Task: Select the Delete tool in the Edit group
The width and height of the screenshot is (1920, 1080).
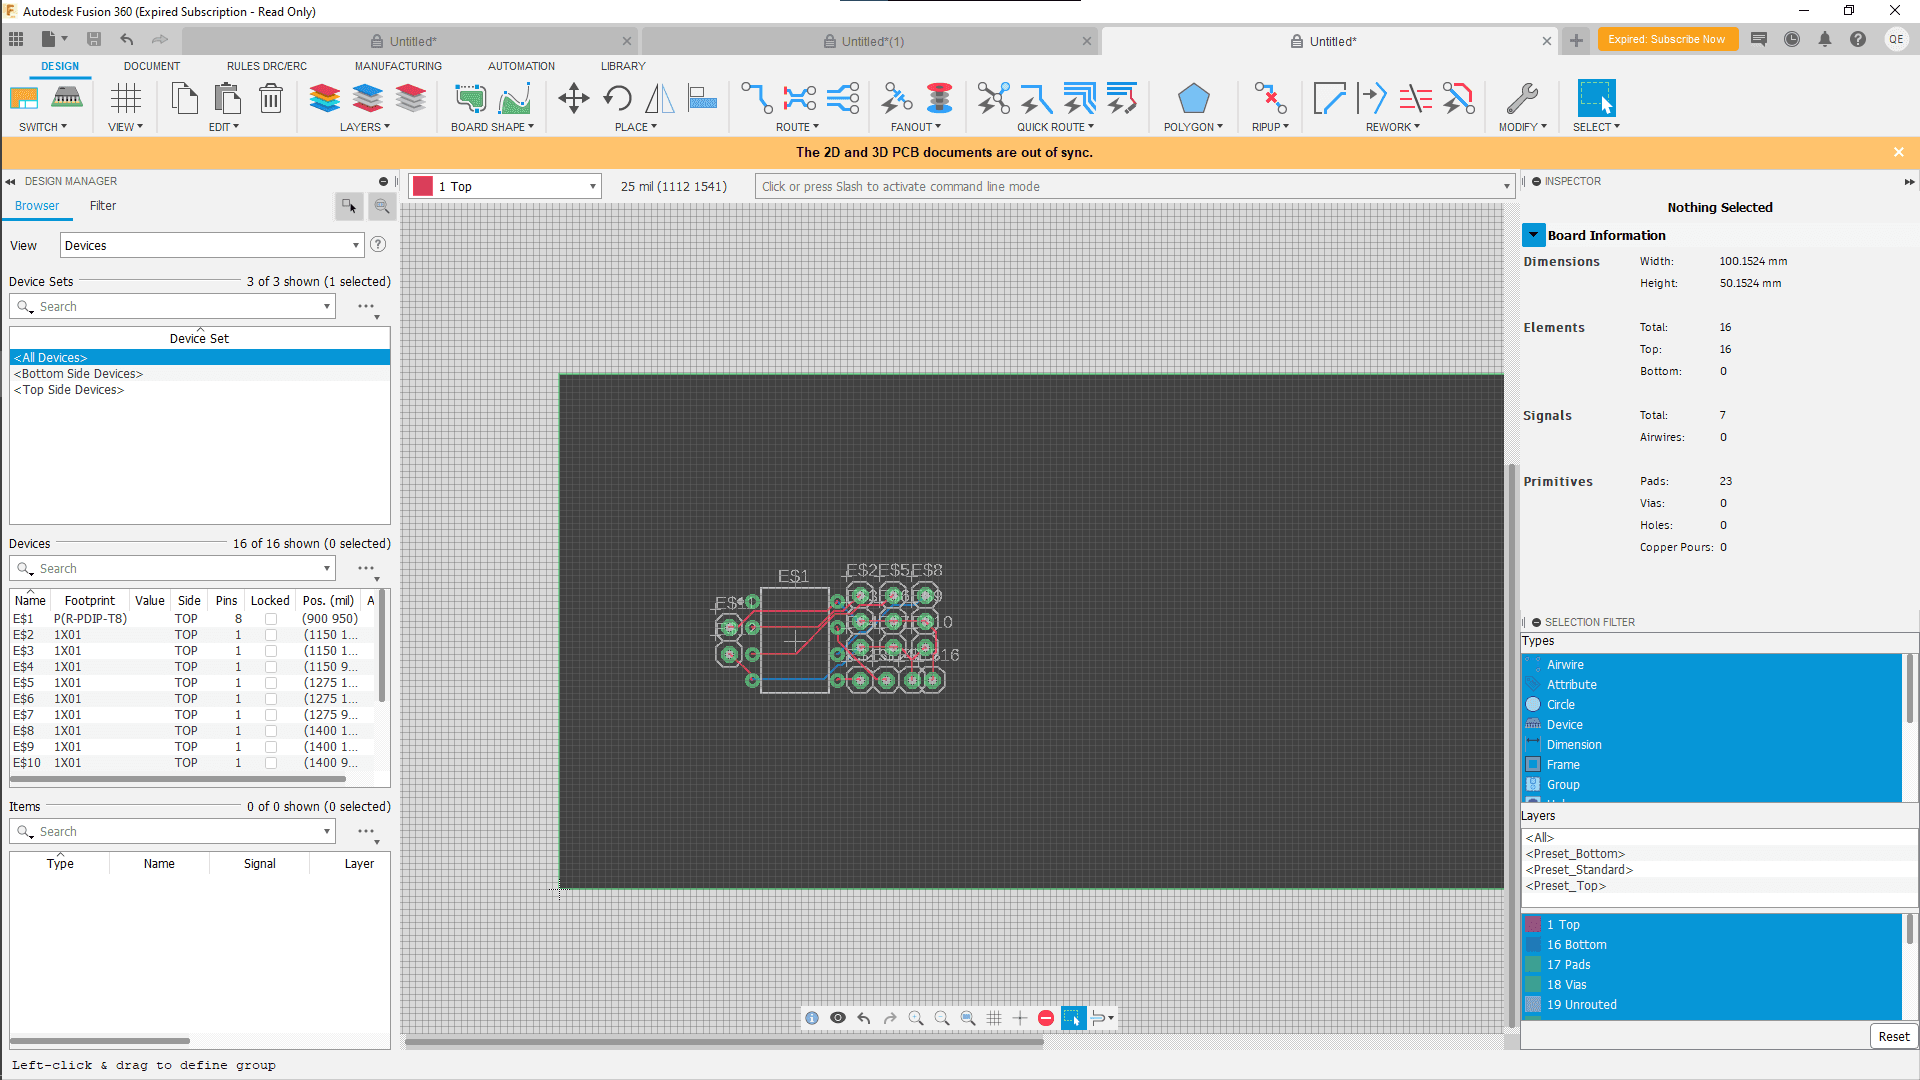Action: (271, 99)
